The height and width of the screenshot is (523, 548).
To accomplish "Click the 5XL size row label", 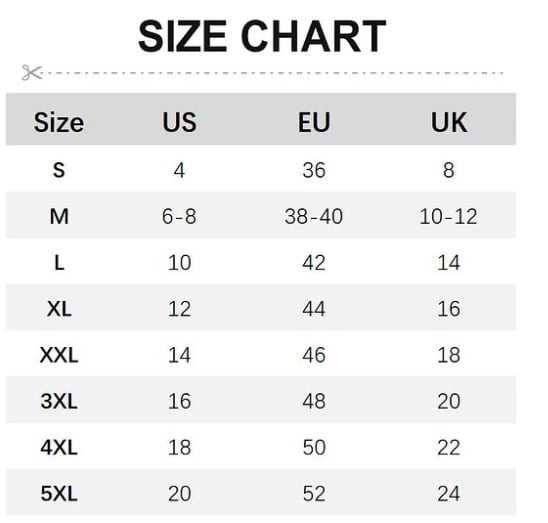I will pyautogui.click(x=59, y=494).
